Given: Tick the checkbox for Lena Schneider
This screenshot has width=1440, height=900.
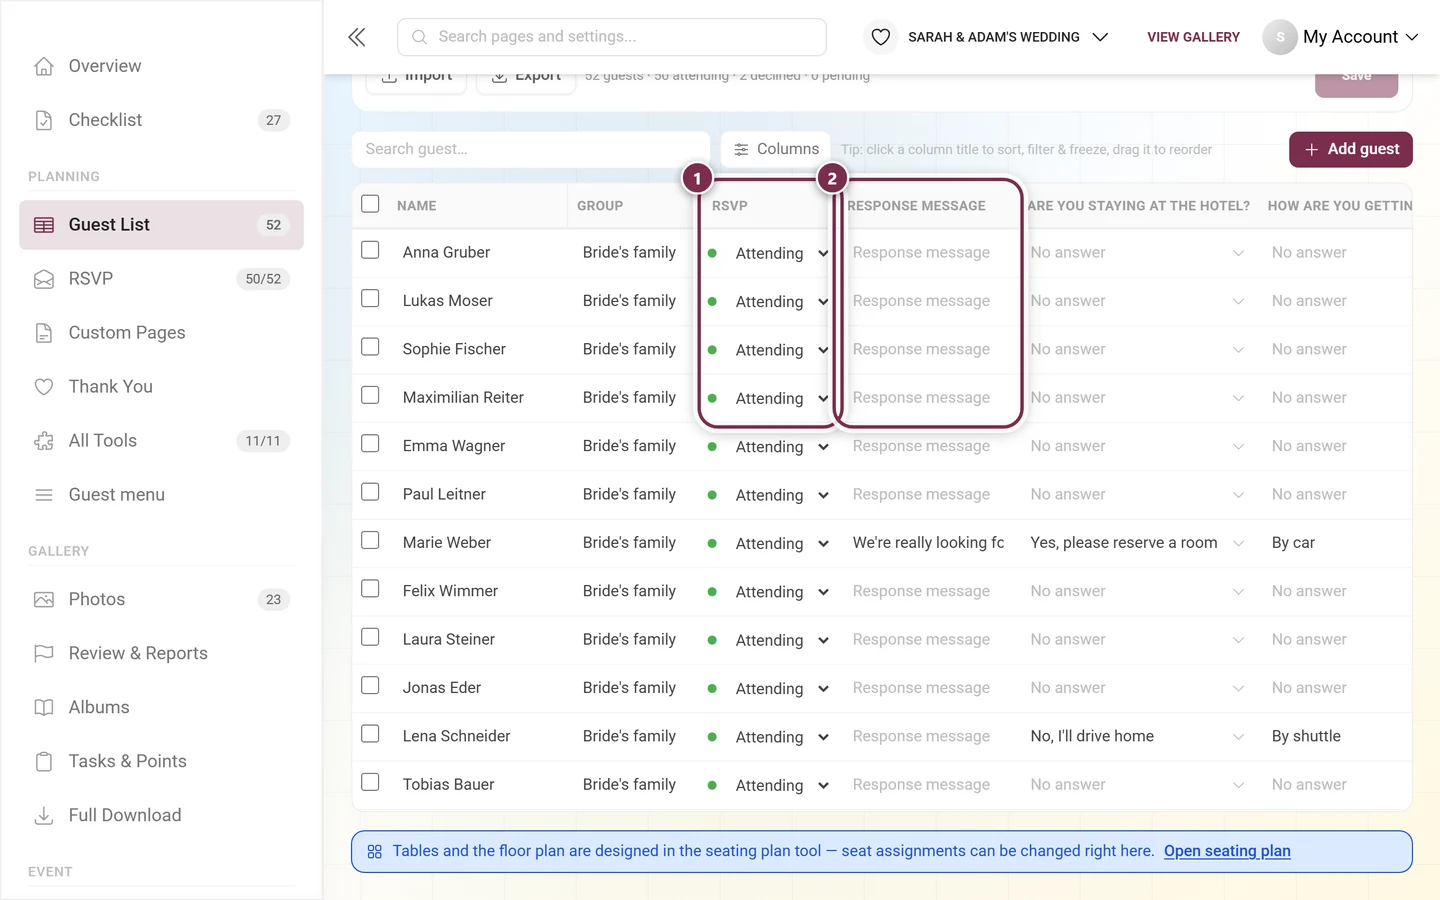Looking at the screenshot, I should point(370,734).
